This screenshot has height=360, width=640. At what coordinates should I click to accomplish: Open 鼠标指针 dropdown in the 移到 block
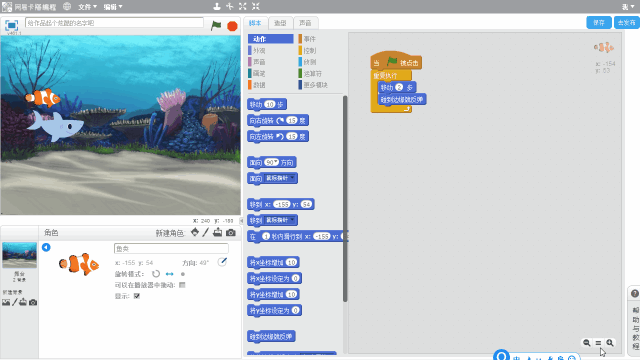[280, 220]
